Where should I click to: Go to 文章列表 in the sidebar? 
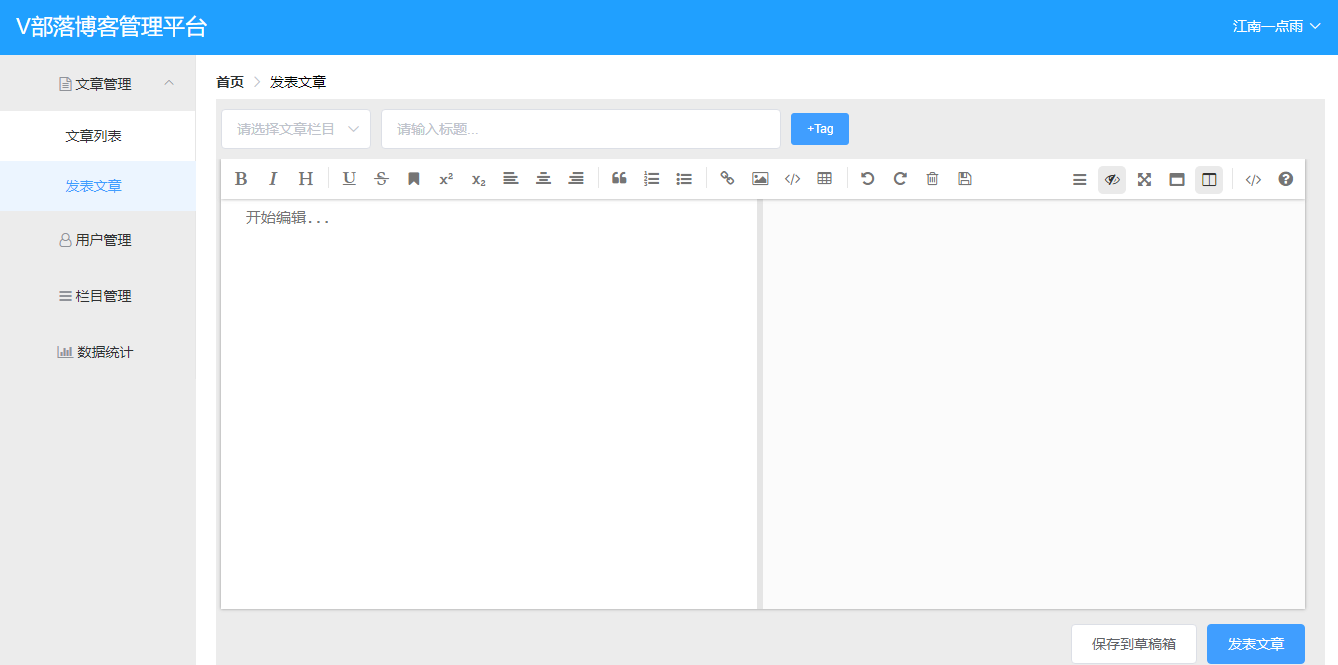94,136
